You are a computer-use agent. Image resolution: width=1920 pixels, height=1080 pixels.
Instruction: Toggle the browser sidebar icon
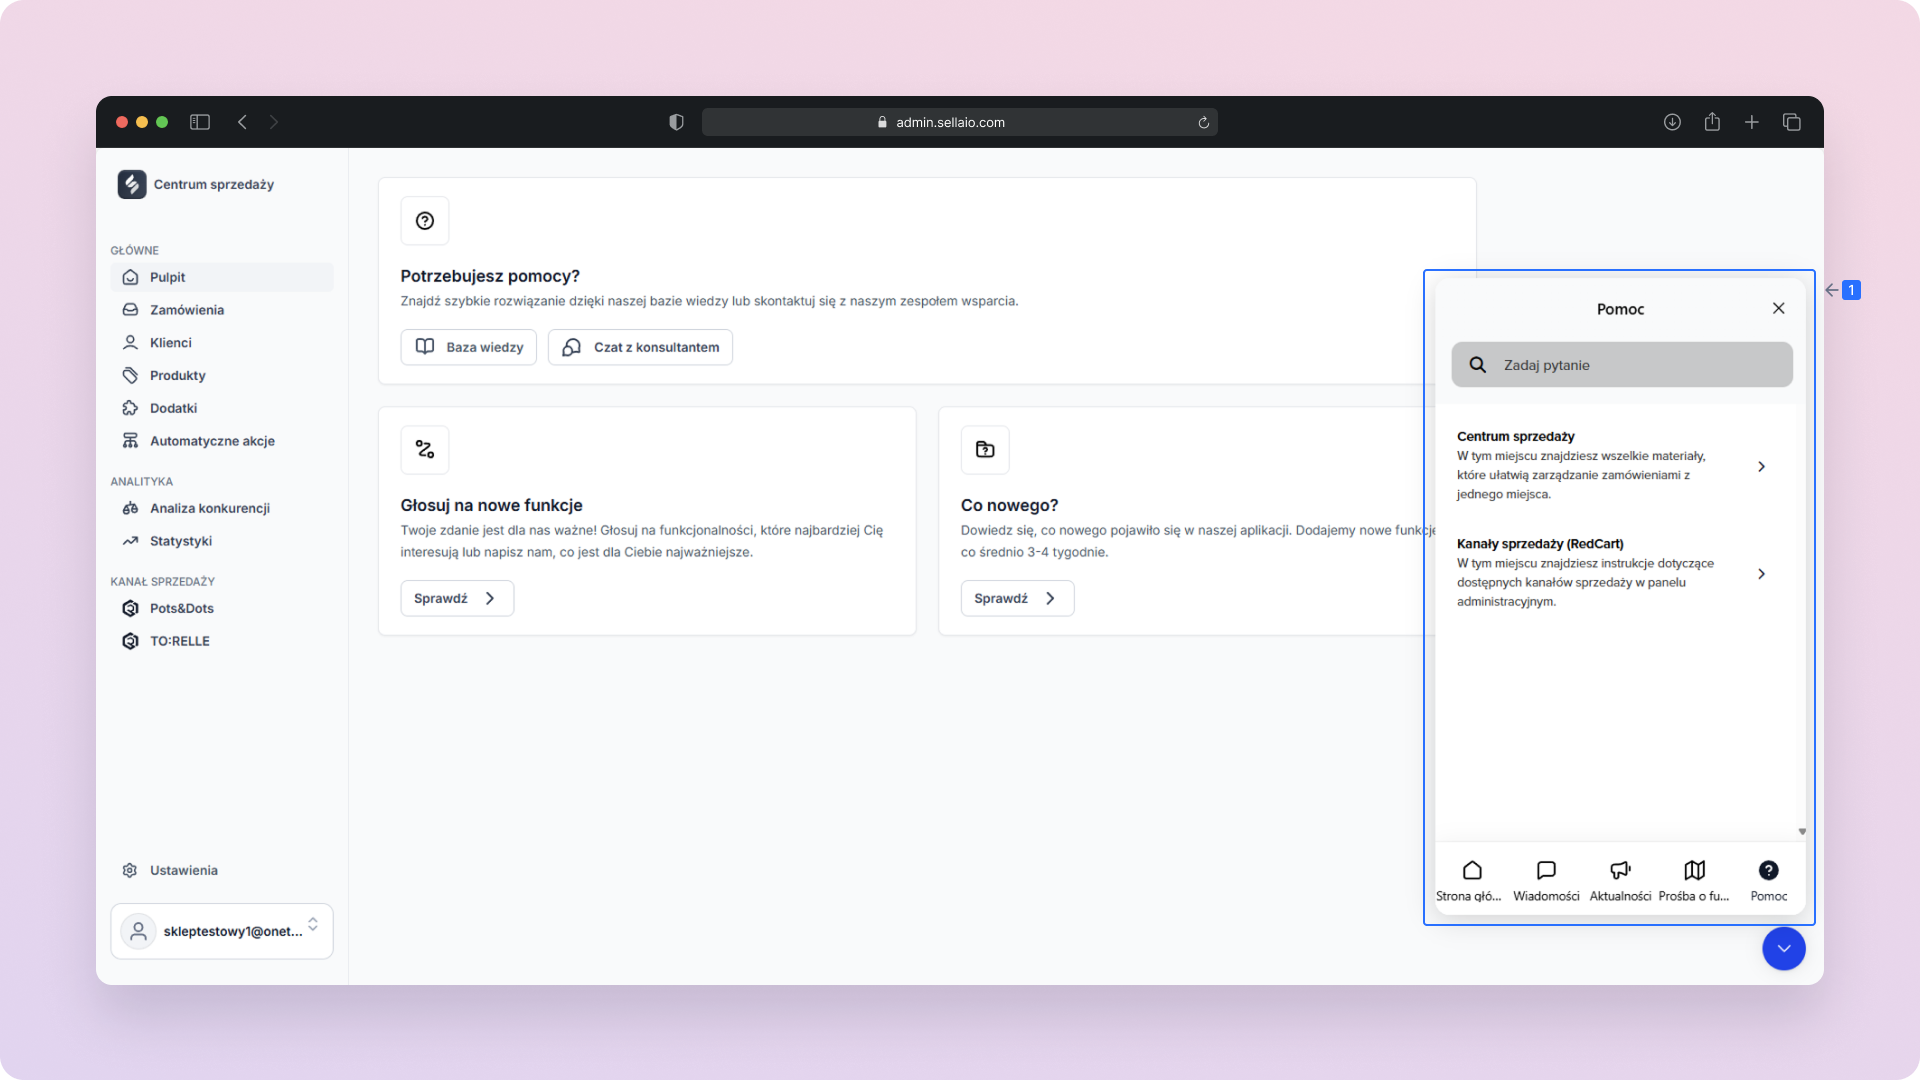[200, 122]
